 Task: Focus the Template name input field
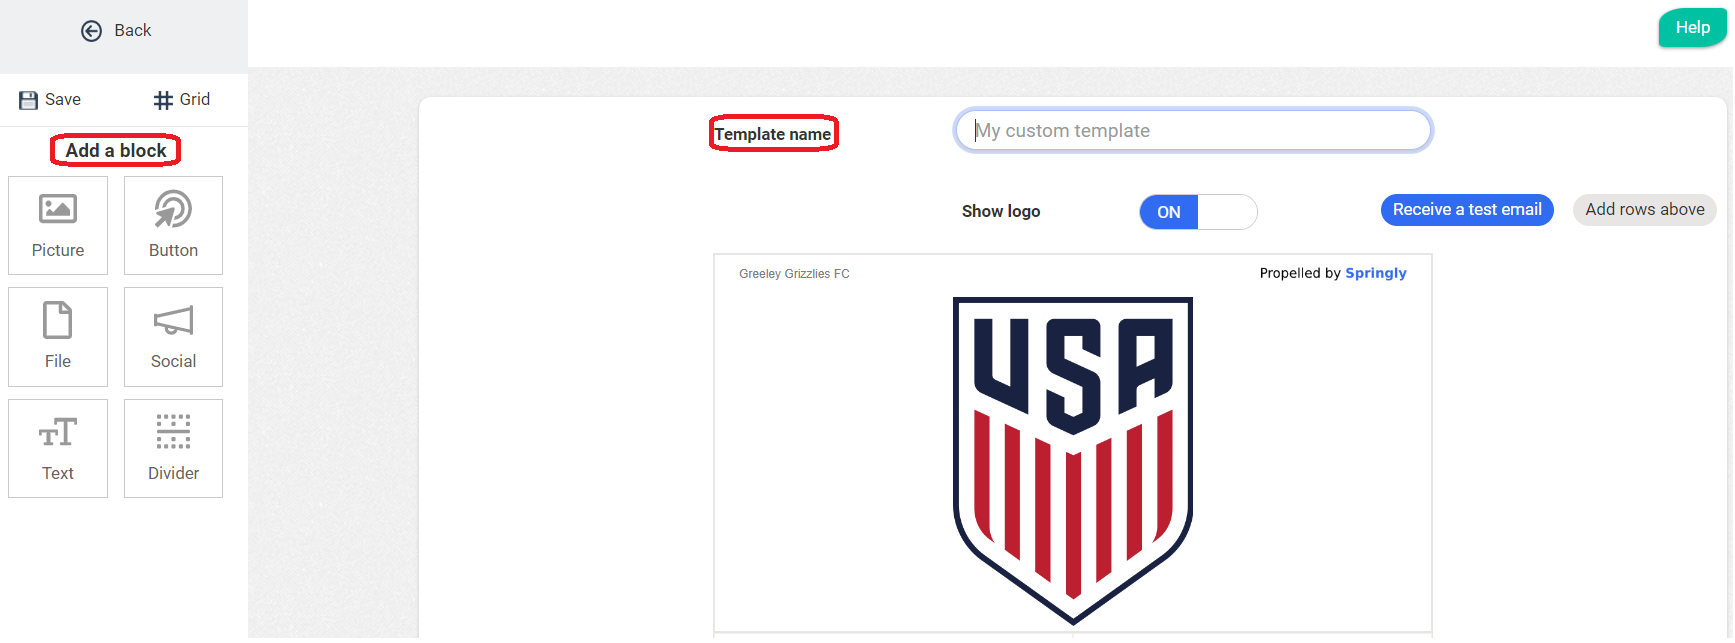[1193, 131]
